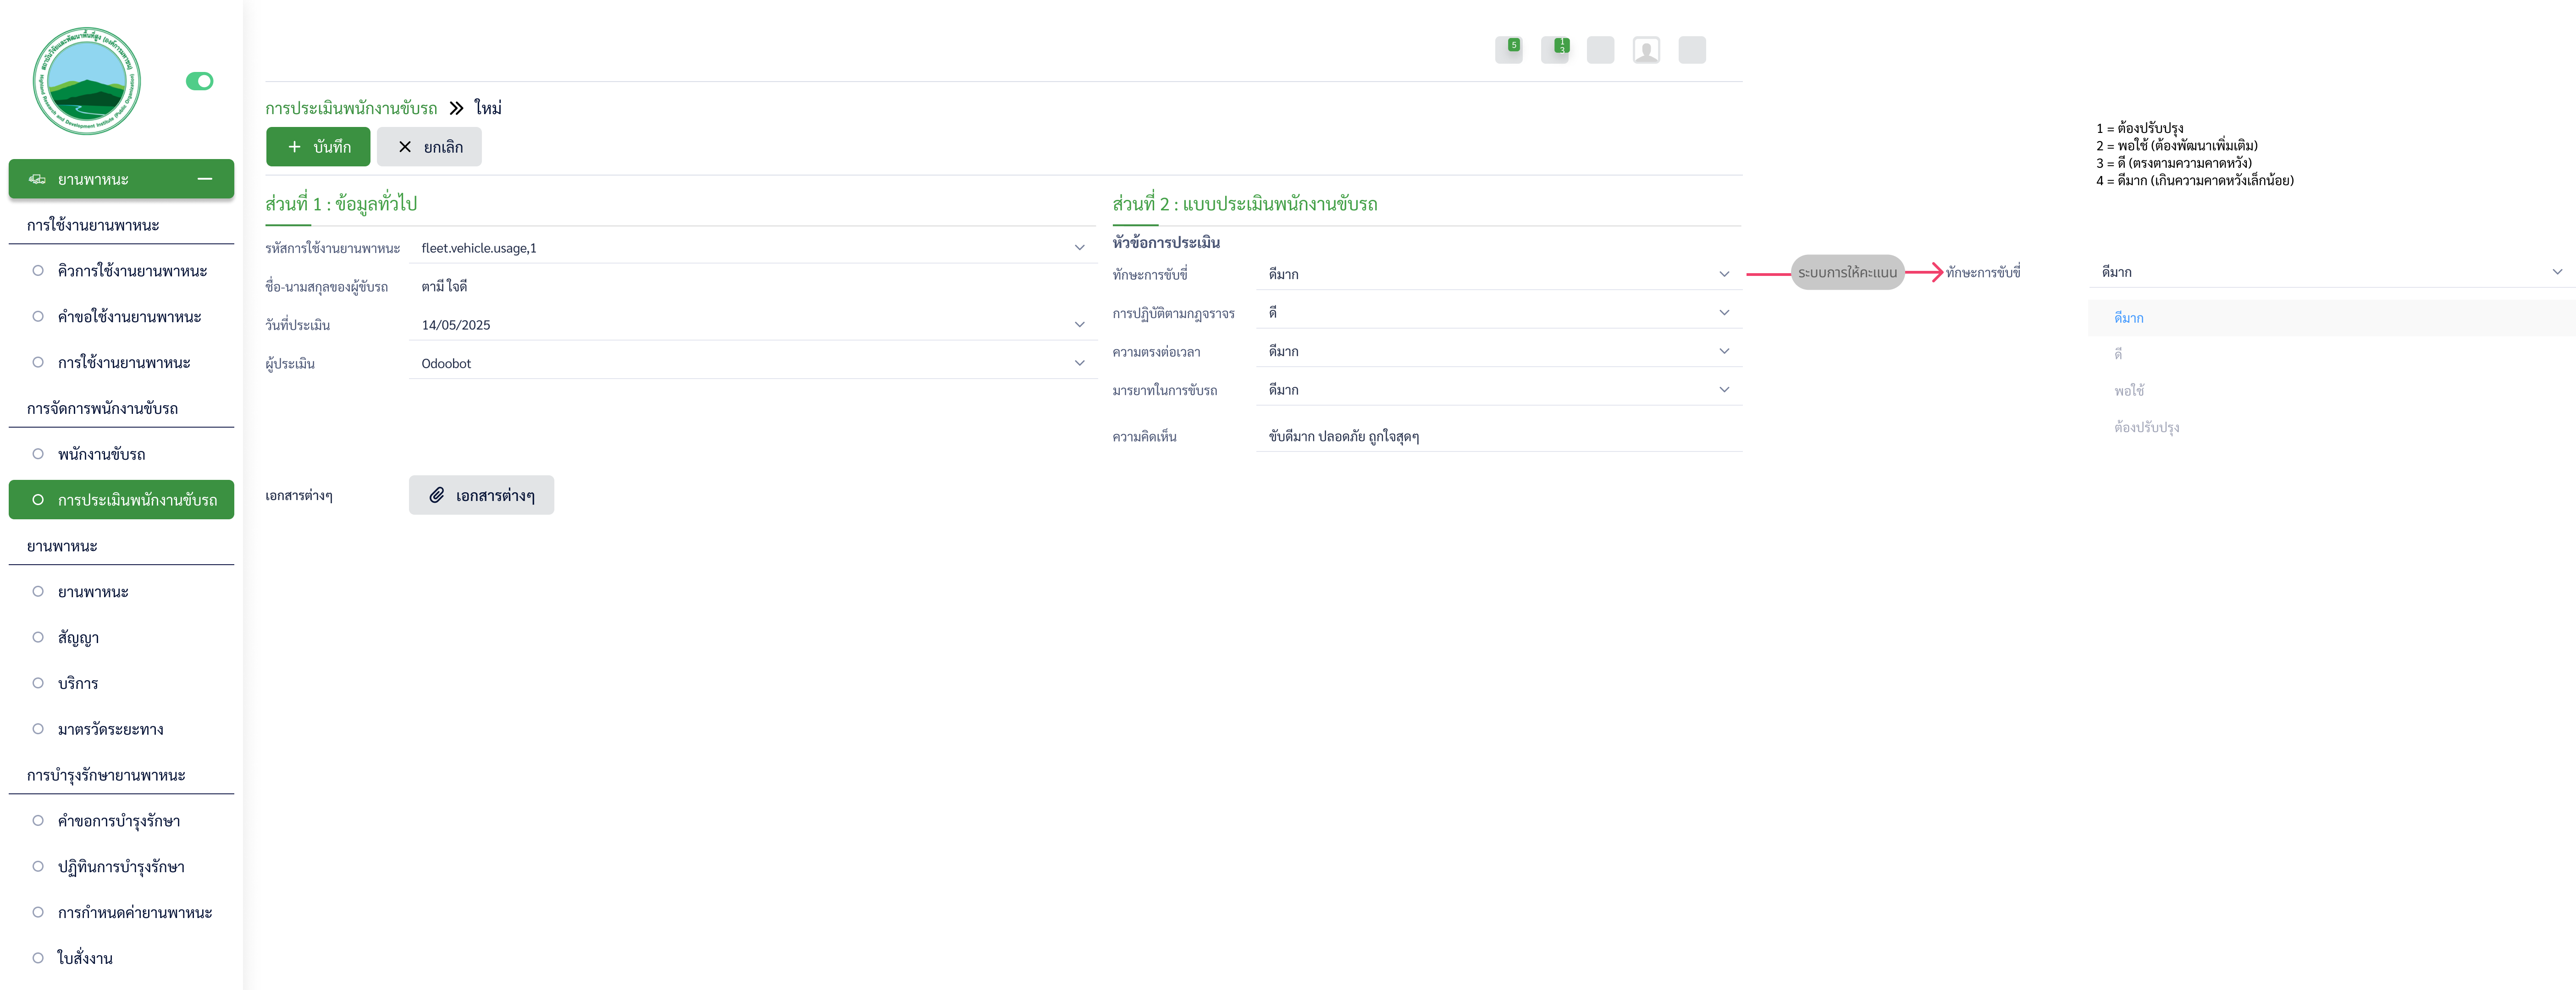Click the paperclip icon on เอกสารต่างๆ button
Viewport: 2576px width, 990px height.
pyautogui.click(x=437, y=495)
